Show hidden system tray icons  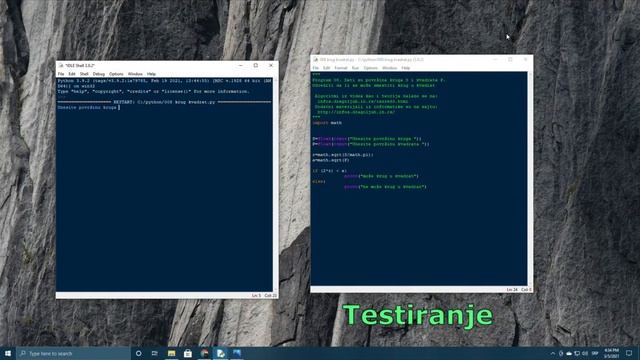click(x=553, y=353)
